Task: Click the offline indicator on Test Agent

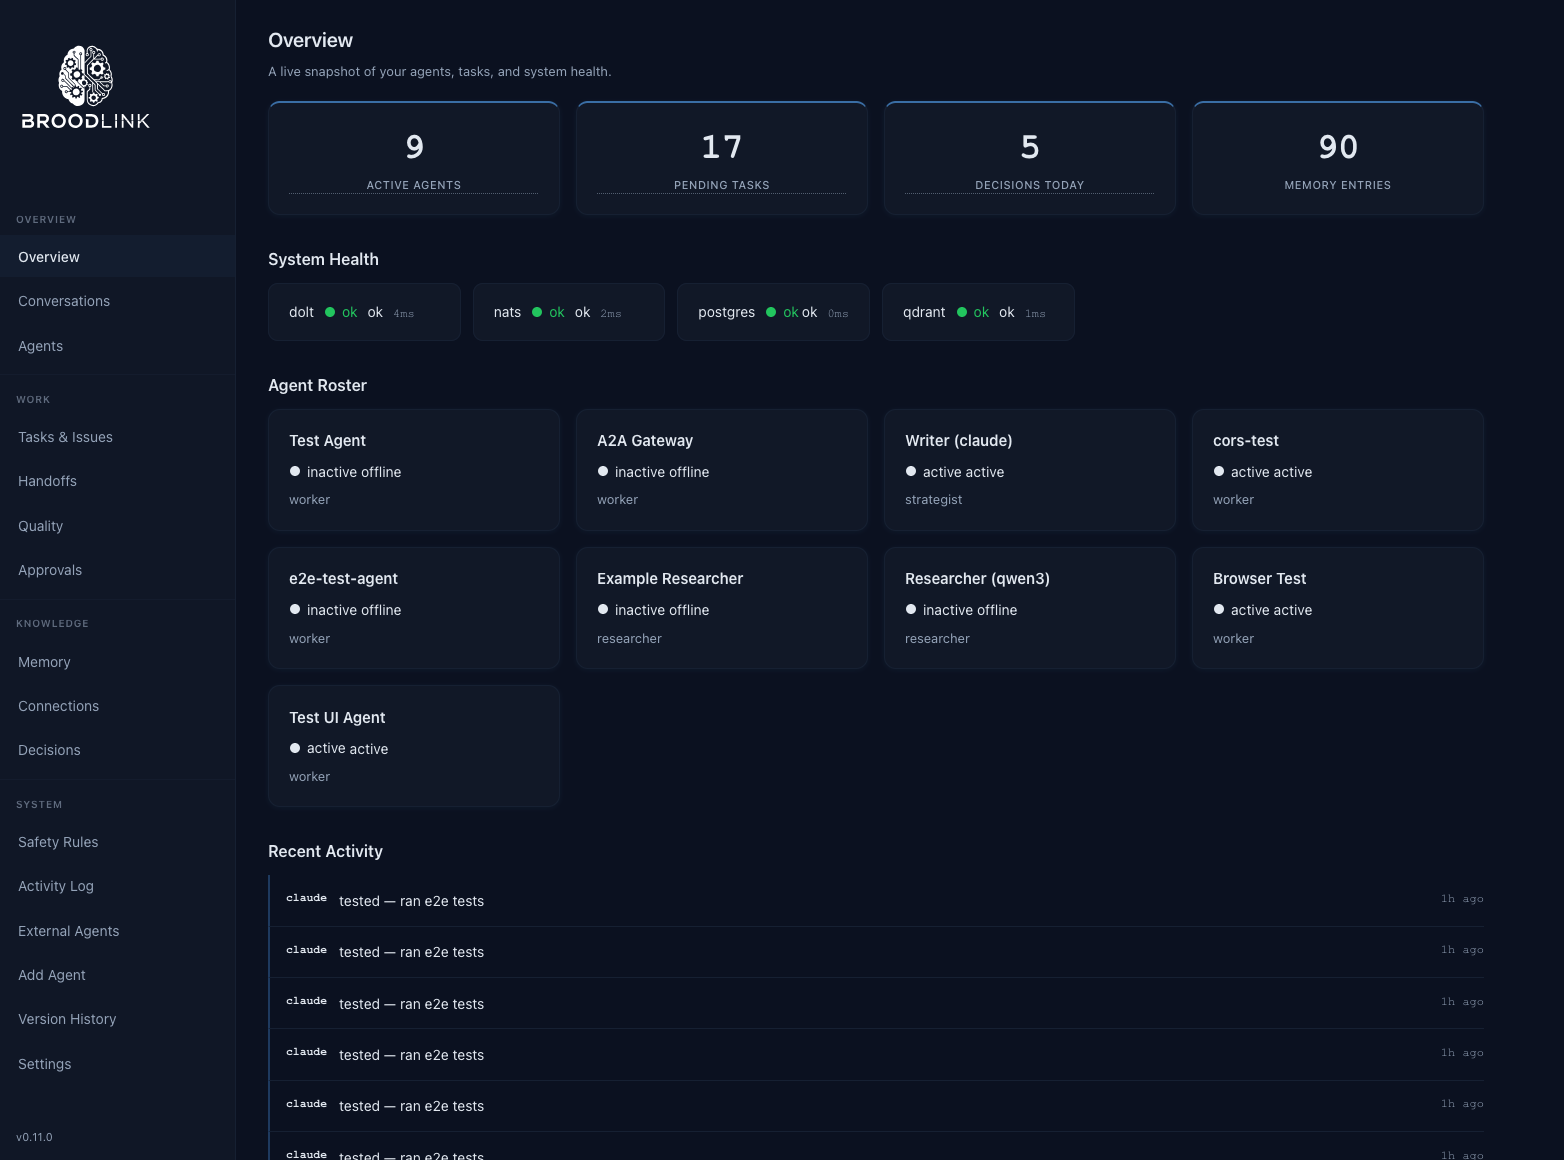Action: click(294, 471)
